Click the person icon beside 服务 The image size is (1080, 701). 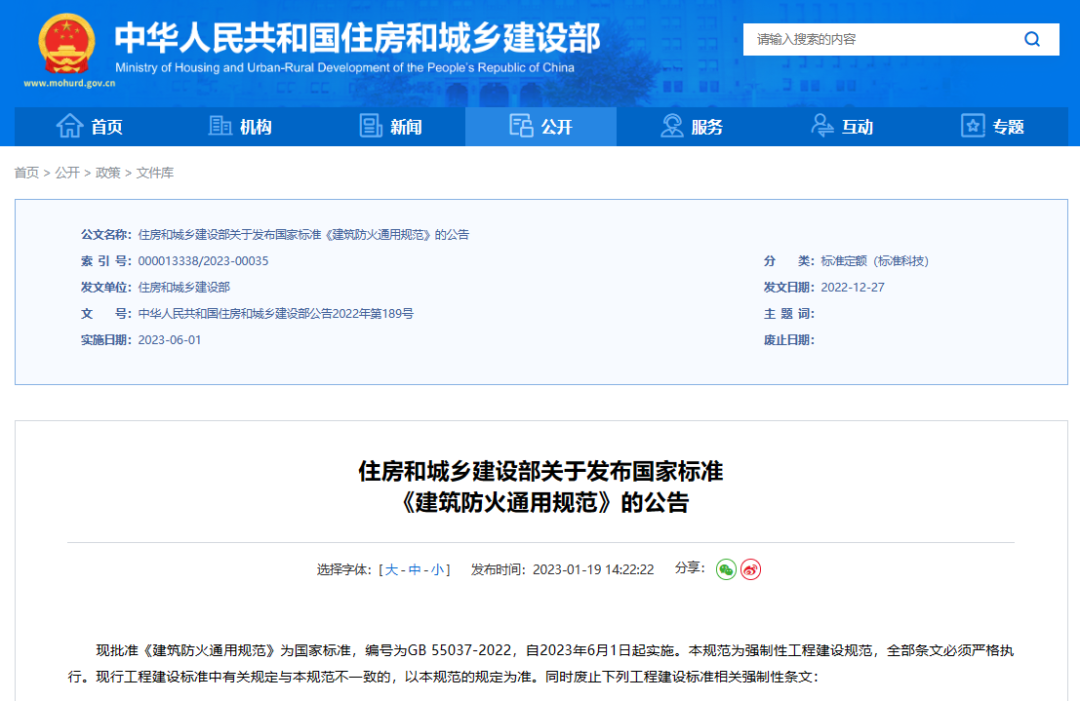(672, 126)
